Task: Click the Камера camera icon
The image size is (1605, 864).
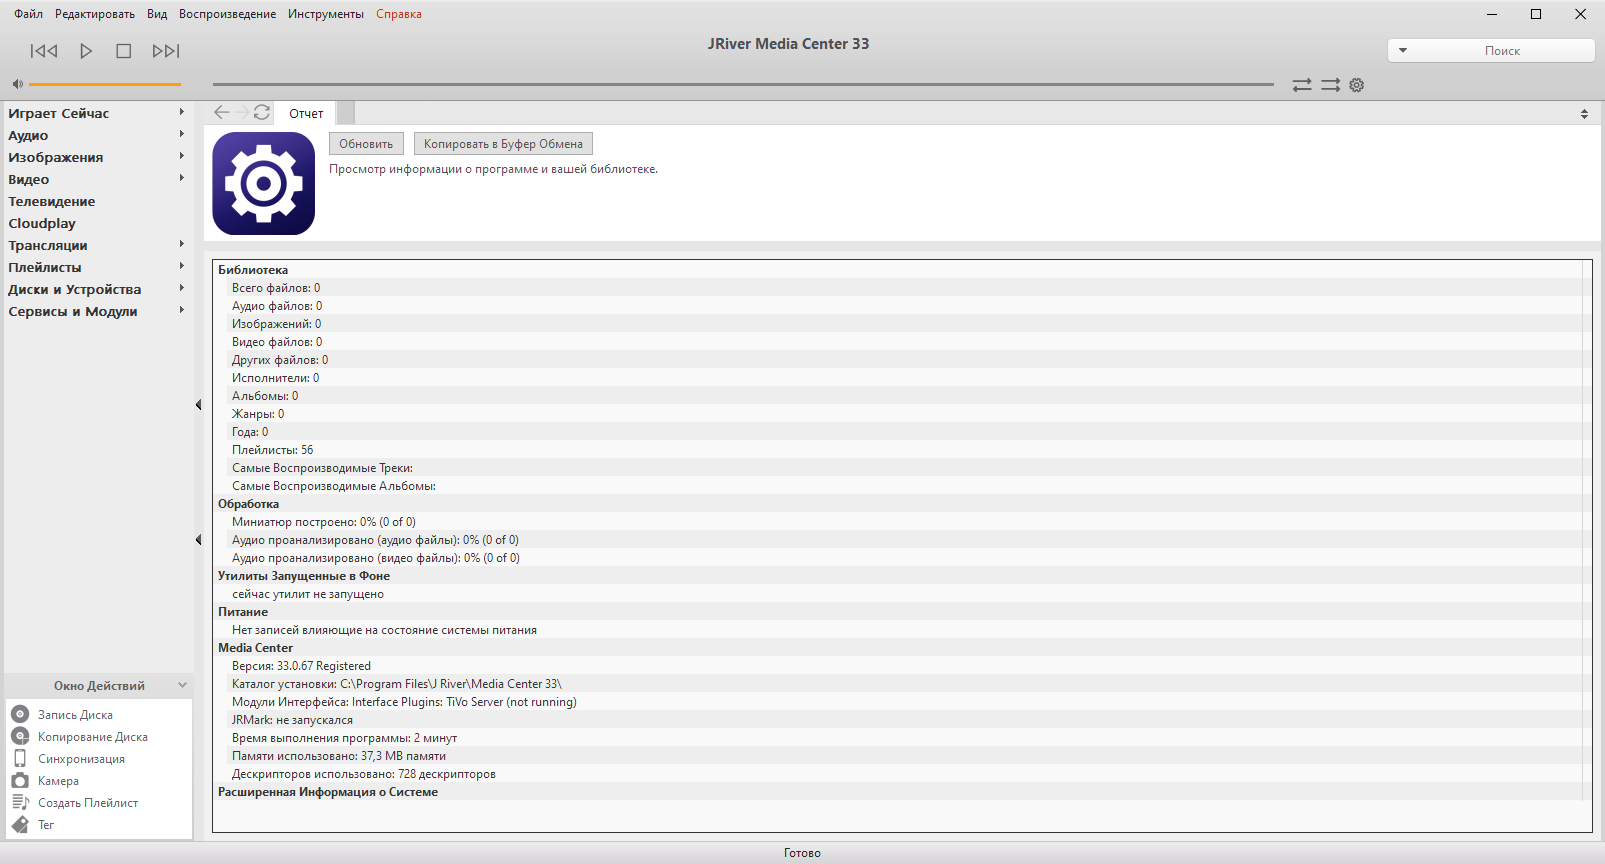Action: point(20,780)
